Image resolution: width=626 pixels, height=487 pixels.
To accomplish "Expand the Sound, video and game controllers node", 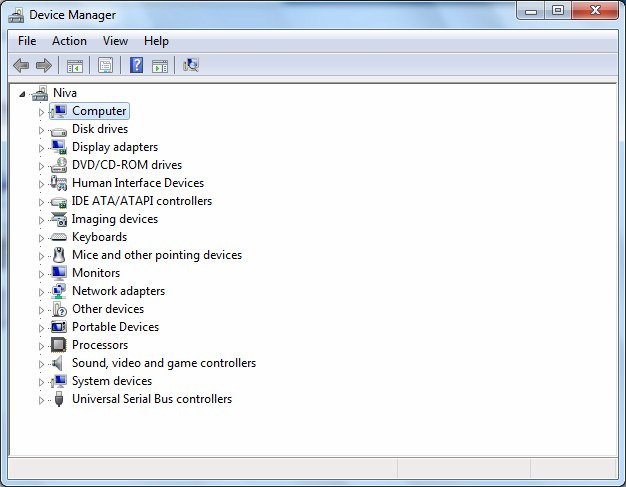I will [x=41, y=364].
